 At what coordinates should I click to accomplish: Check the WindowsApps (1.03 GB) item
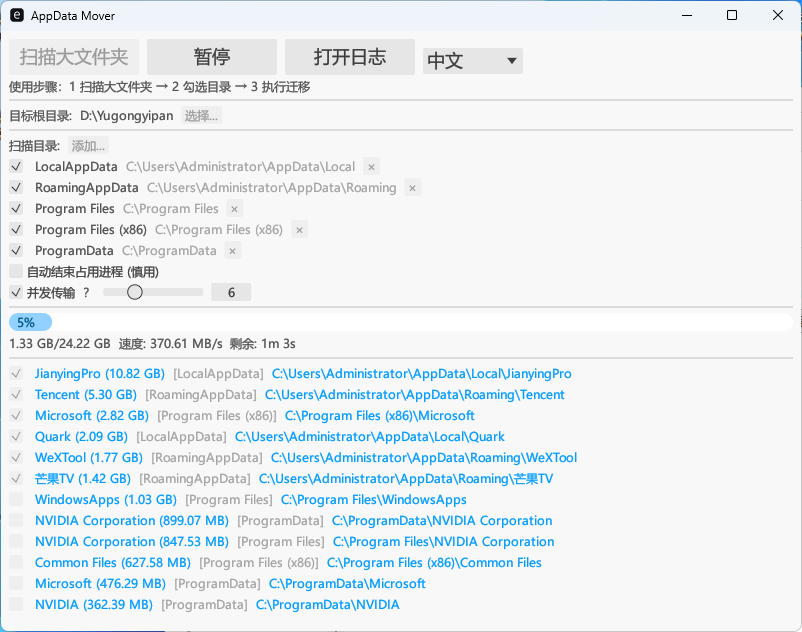pyautogui.click(x=15, y=499)
